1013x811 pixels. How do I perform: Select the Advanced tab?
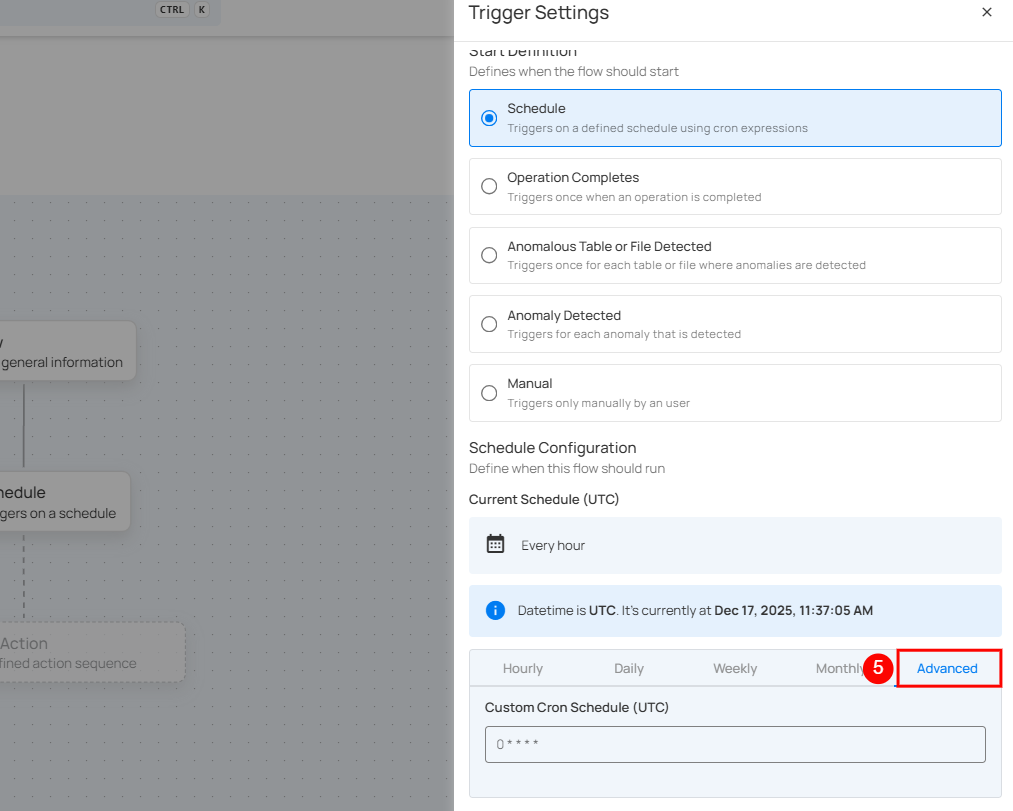(x=947, y=669)
